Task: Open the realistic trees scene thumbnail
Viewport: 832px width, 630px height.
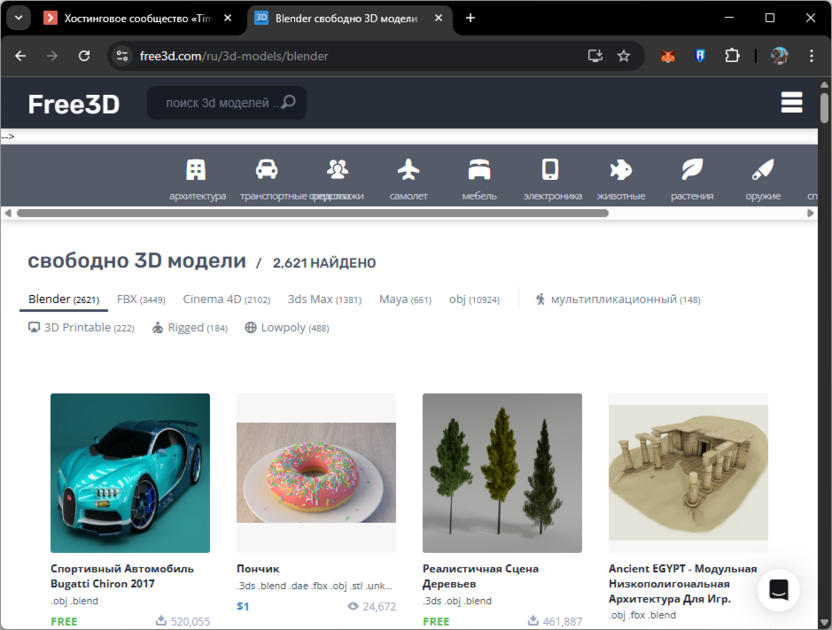Action: click(502, 473)
